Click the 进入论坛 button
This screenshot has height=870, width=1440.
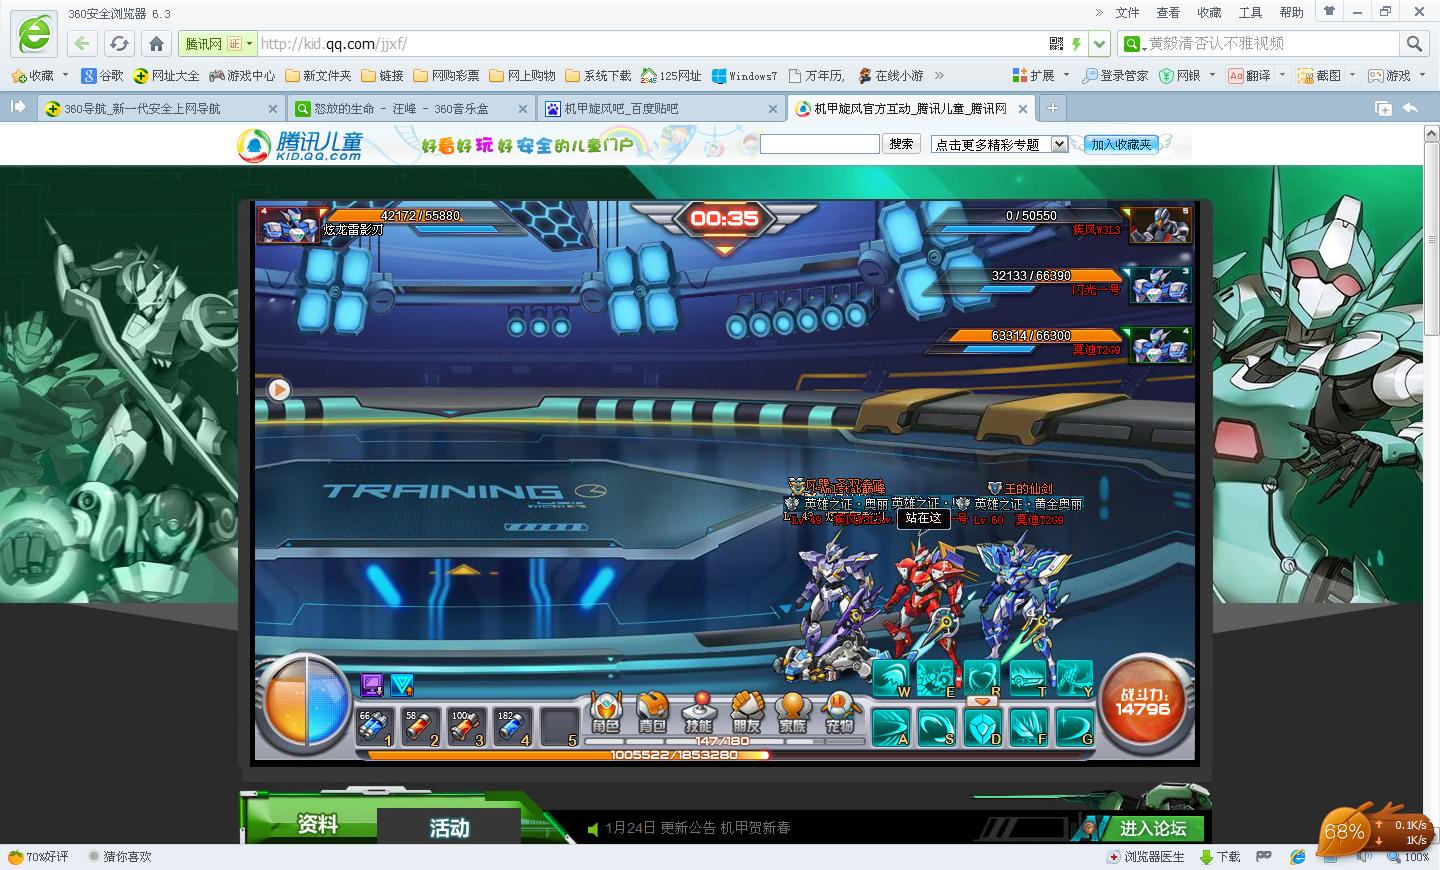[x=1152, y=828]
